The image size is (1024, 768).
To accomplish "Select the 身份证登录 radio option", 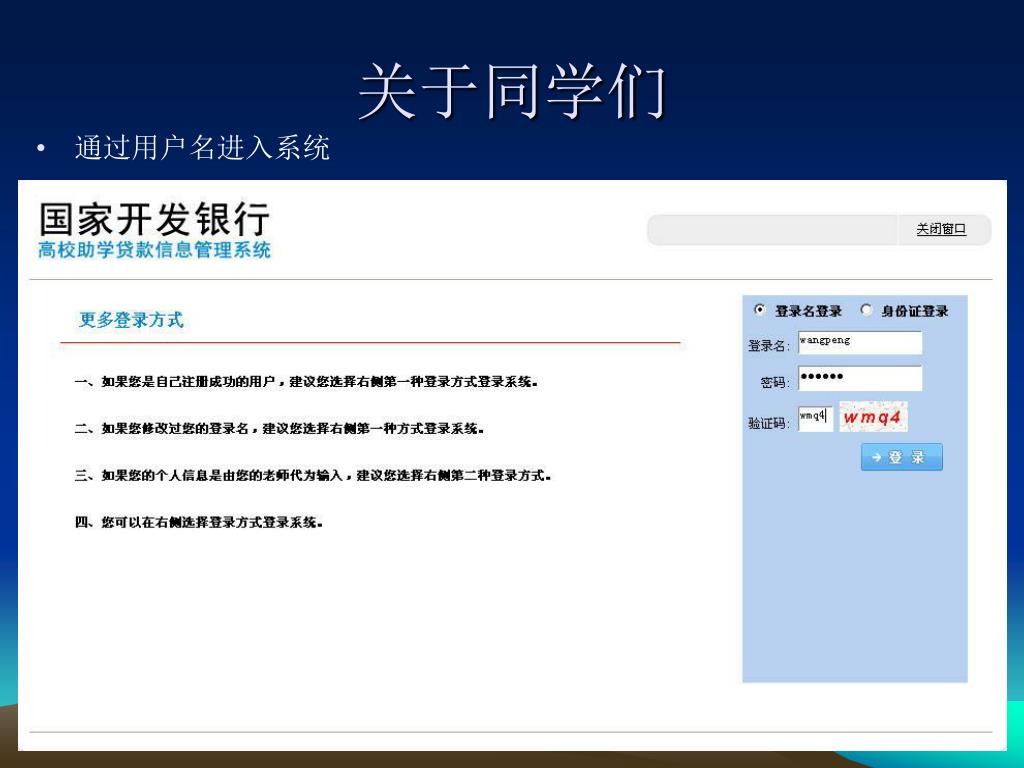I will tap(866, 310).
